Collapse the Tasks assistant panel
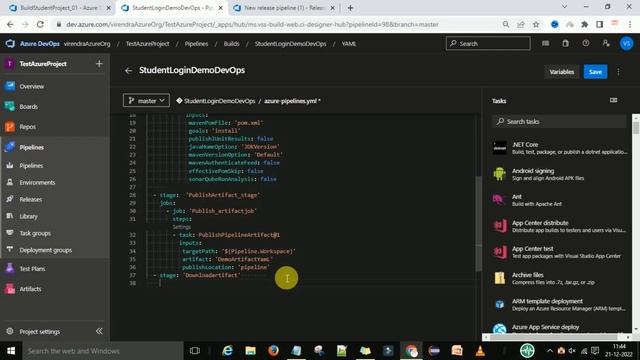 click(613, 100)
